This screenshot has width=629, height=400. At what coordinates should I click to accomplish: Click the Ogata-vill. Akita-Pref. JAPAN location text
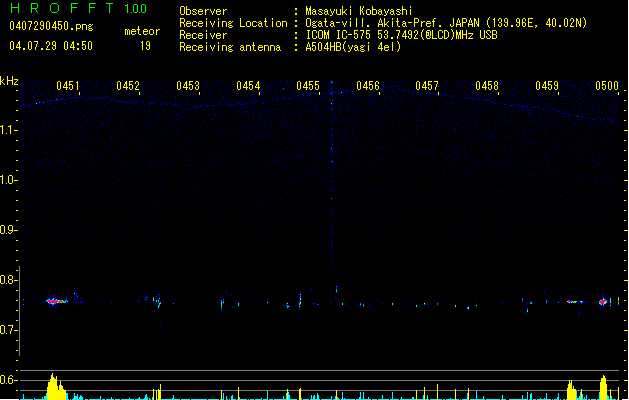point(446,23)
